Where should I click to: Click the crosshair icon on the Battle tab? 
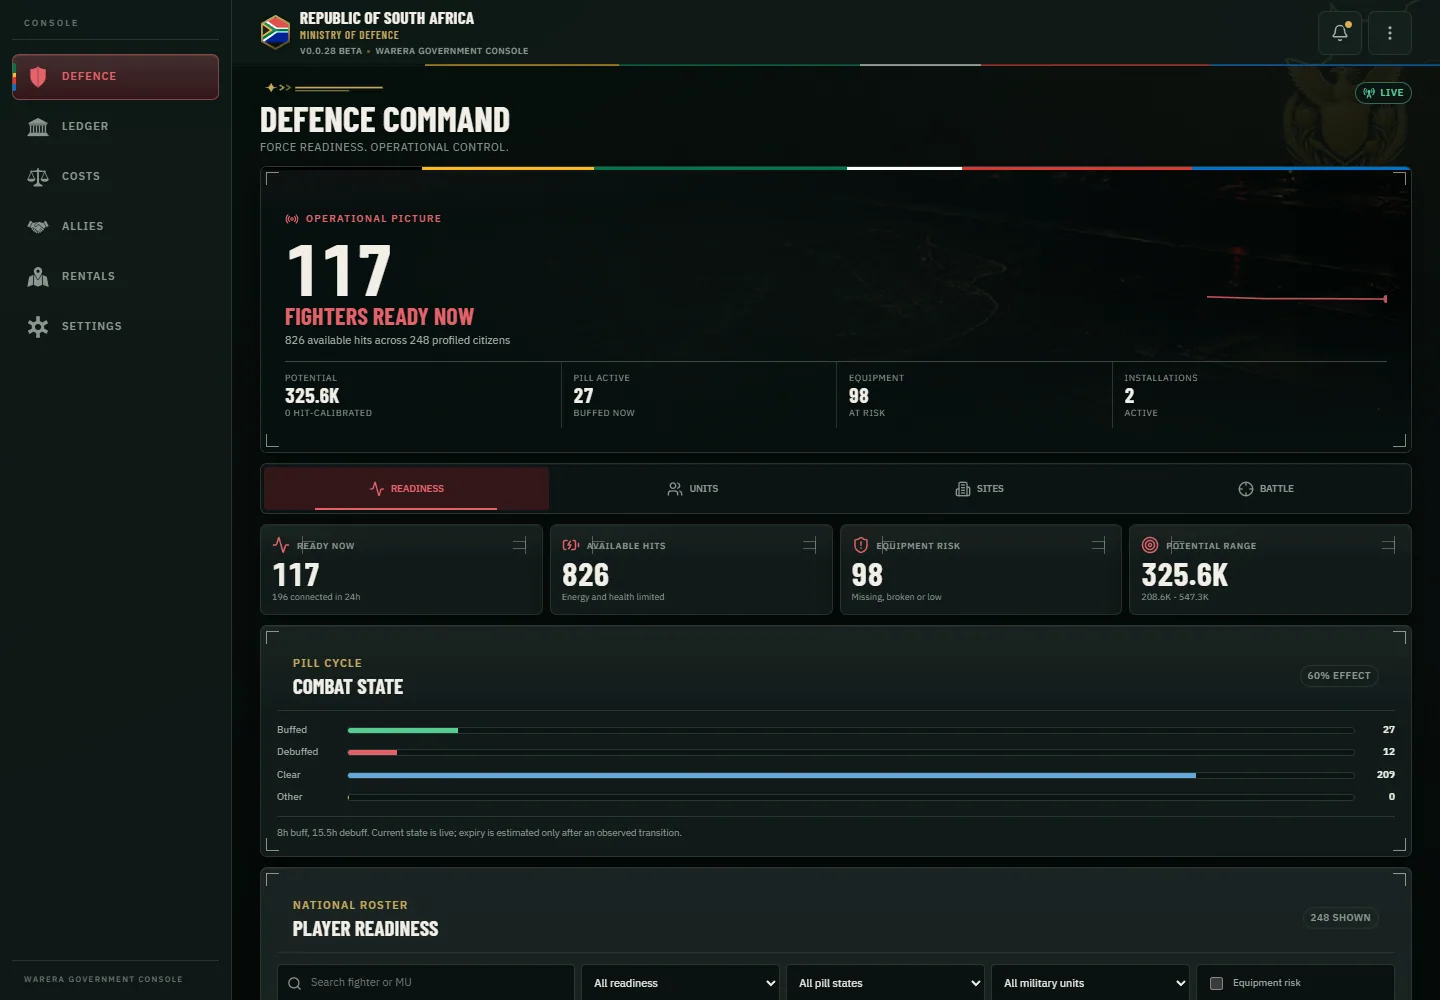[x=1246, y=489]
